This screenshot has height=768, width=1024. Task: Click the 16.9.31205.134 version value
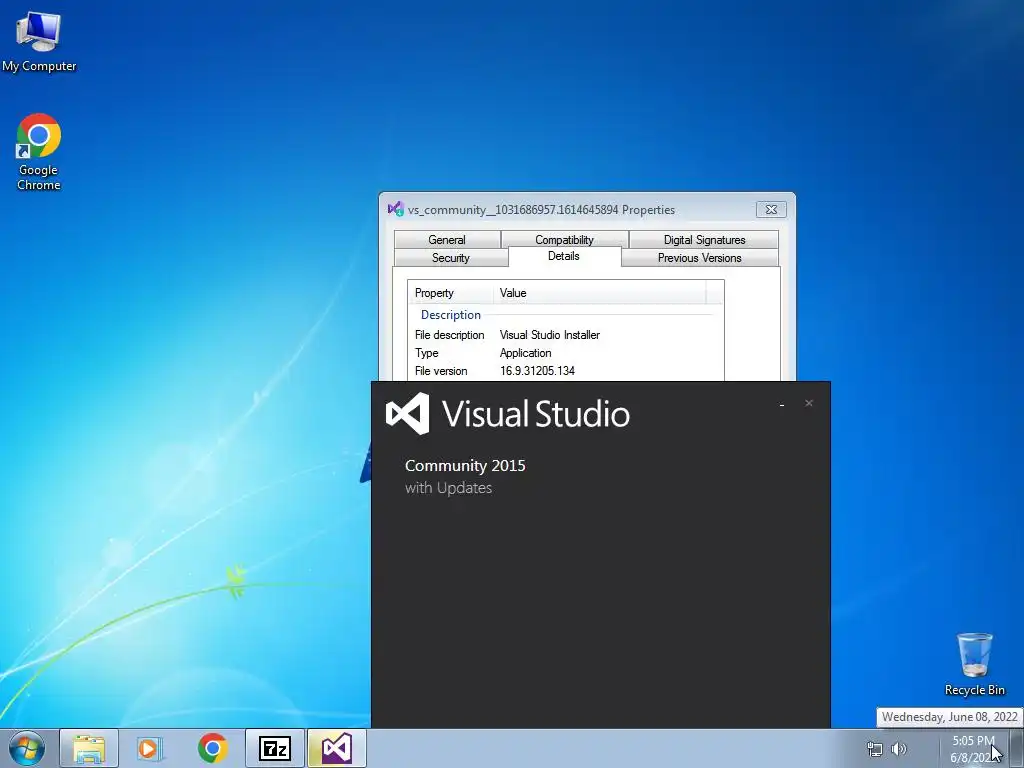click(537, 371)
